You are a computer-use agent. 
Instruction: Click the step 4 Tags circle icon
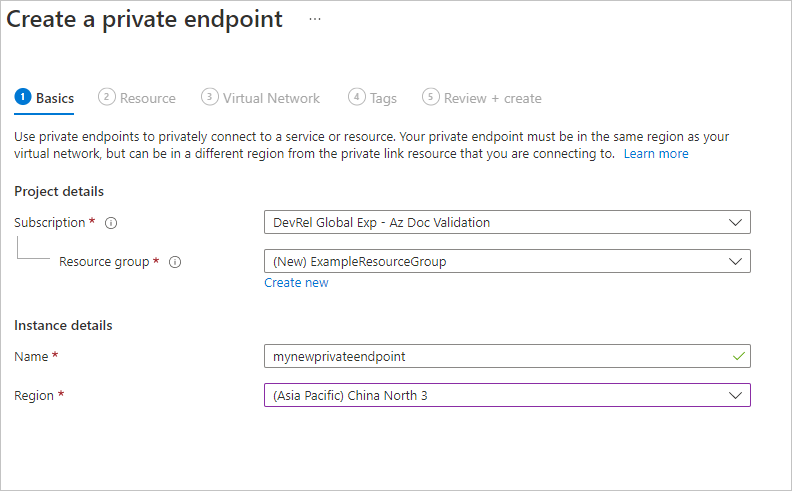point(356,97)
